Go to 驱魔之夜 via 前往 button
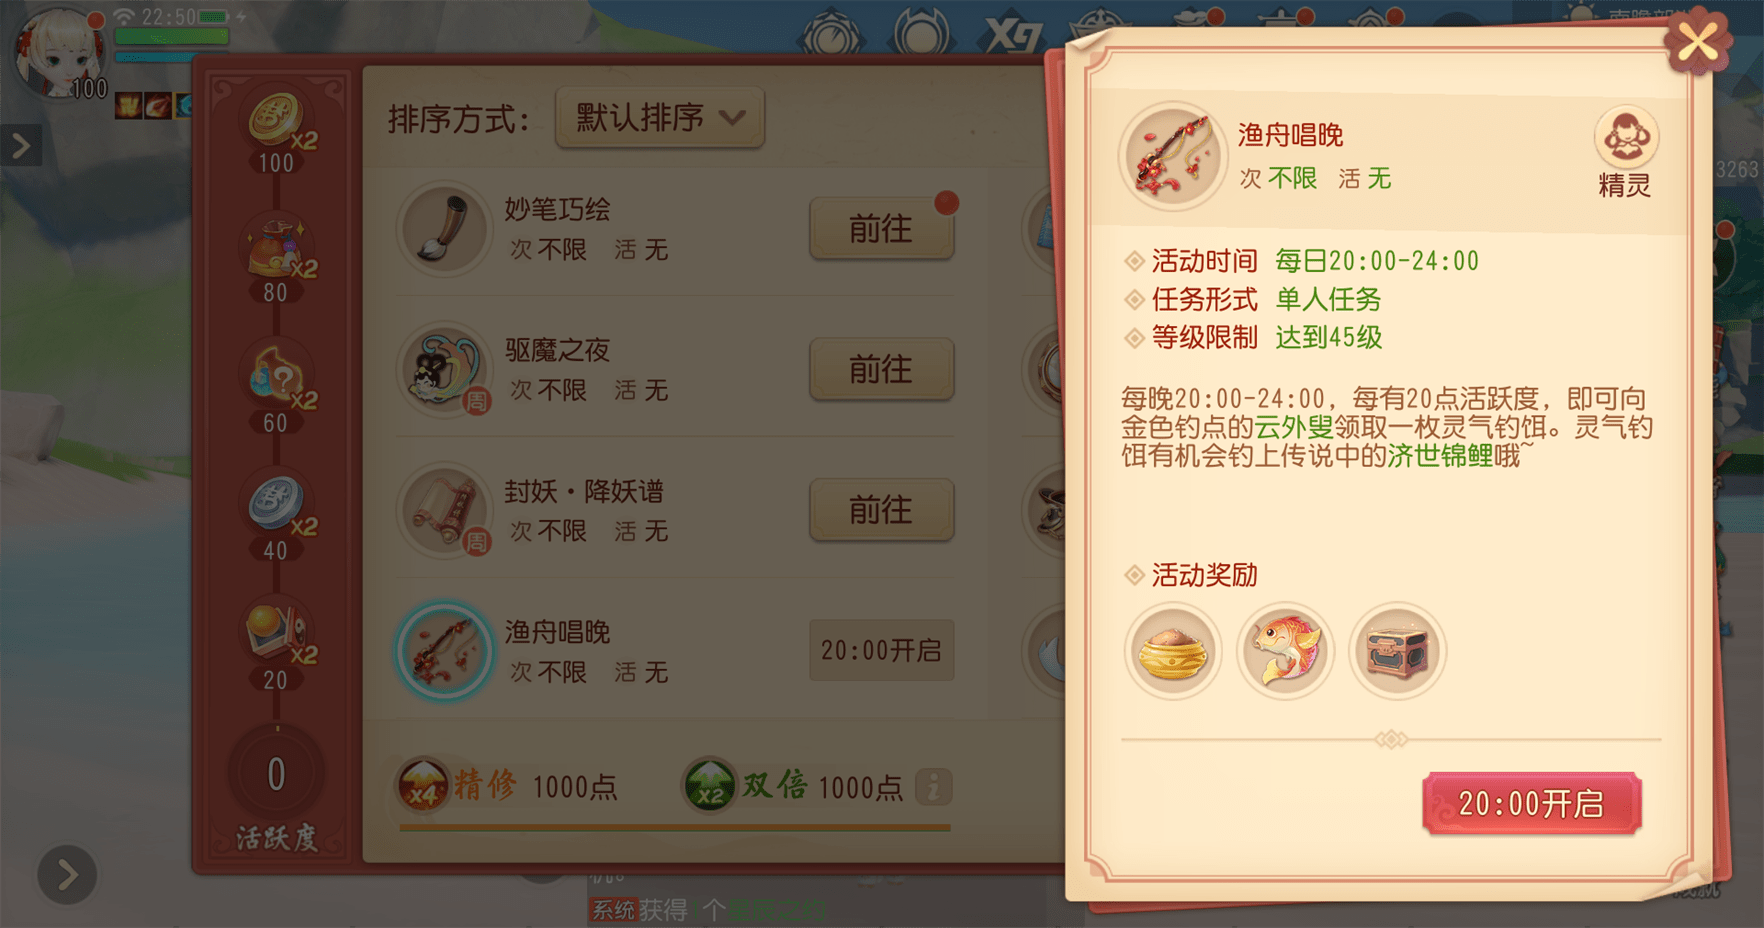This screenshot has width=1764, height=928. (881, 370)
